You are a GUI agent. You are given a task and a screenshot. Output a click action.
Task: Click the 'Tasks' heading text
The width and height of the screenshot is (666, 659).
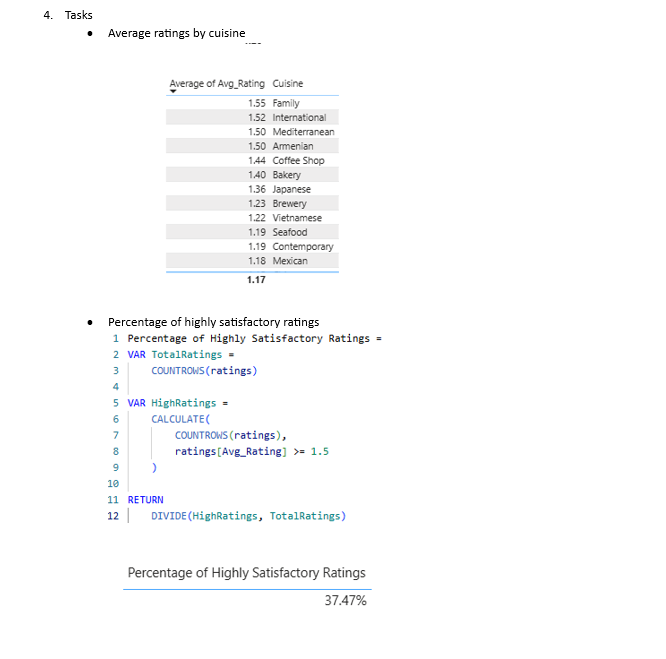(79, 15)
